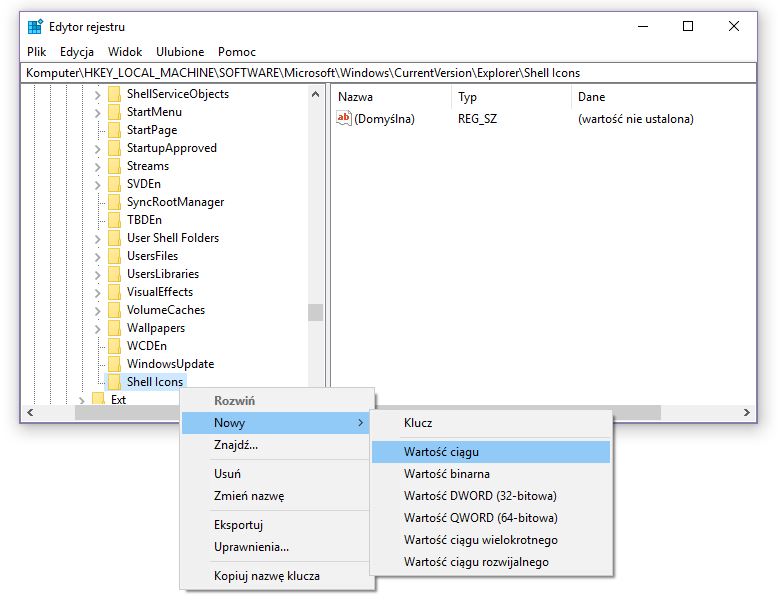Click the Typ column header
The image size is (778, 611).
pos(512,97)
